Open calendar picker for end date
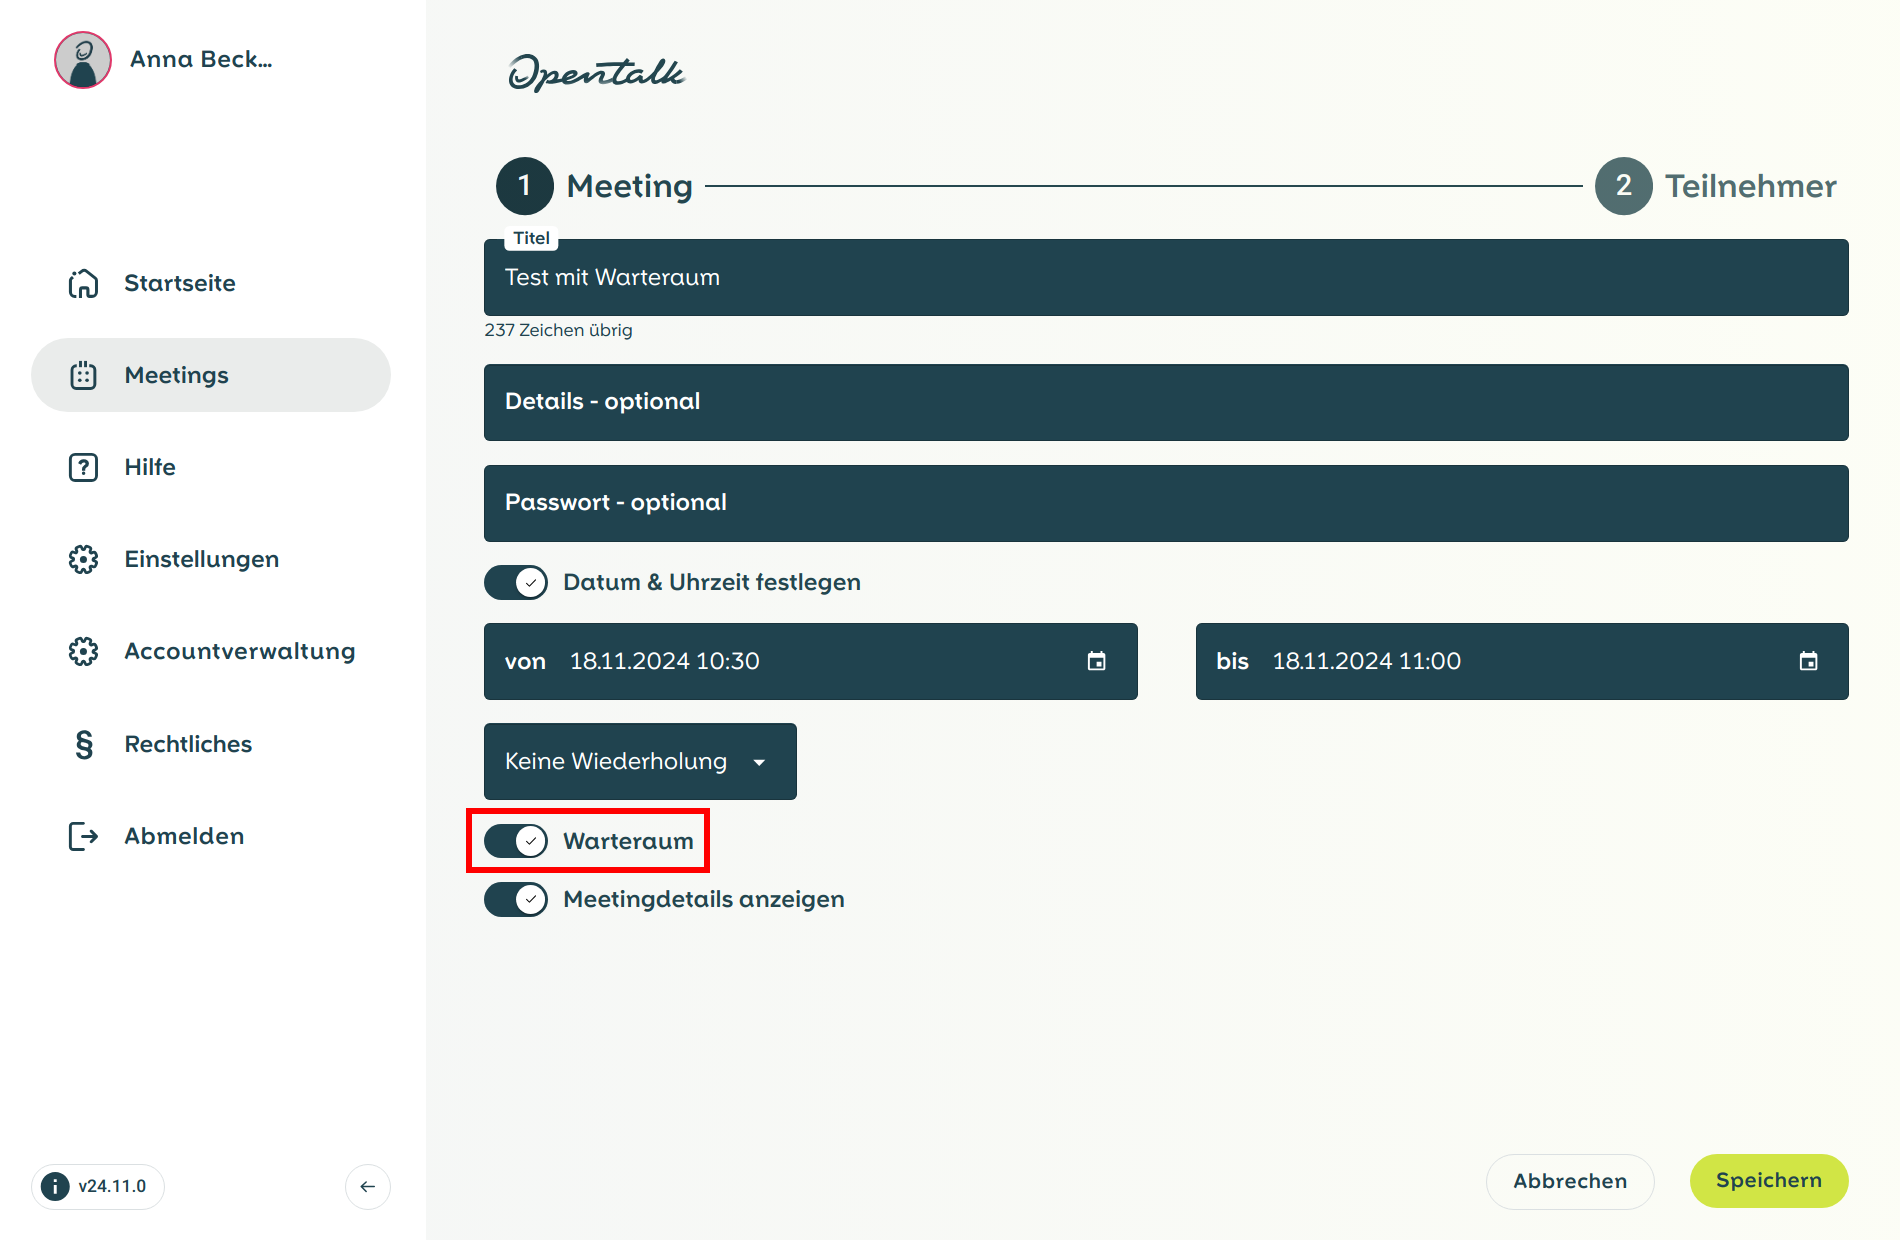Viewport: 1900px width, 1240px height. [1808, 661]
